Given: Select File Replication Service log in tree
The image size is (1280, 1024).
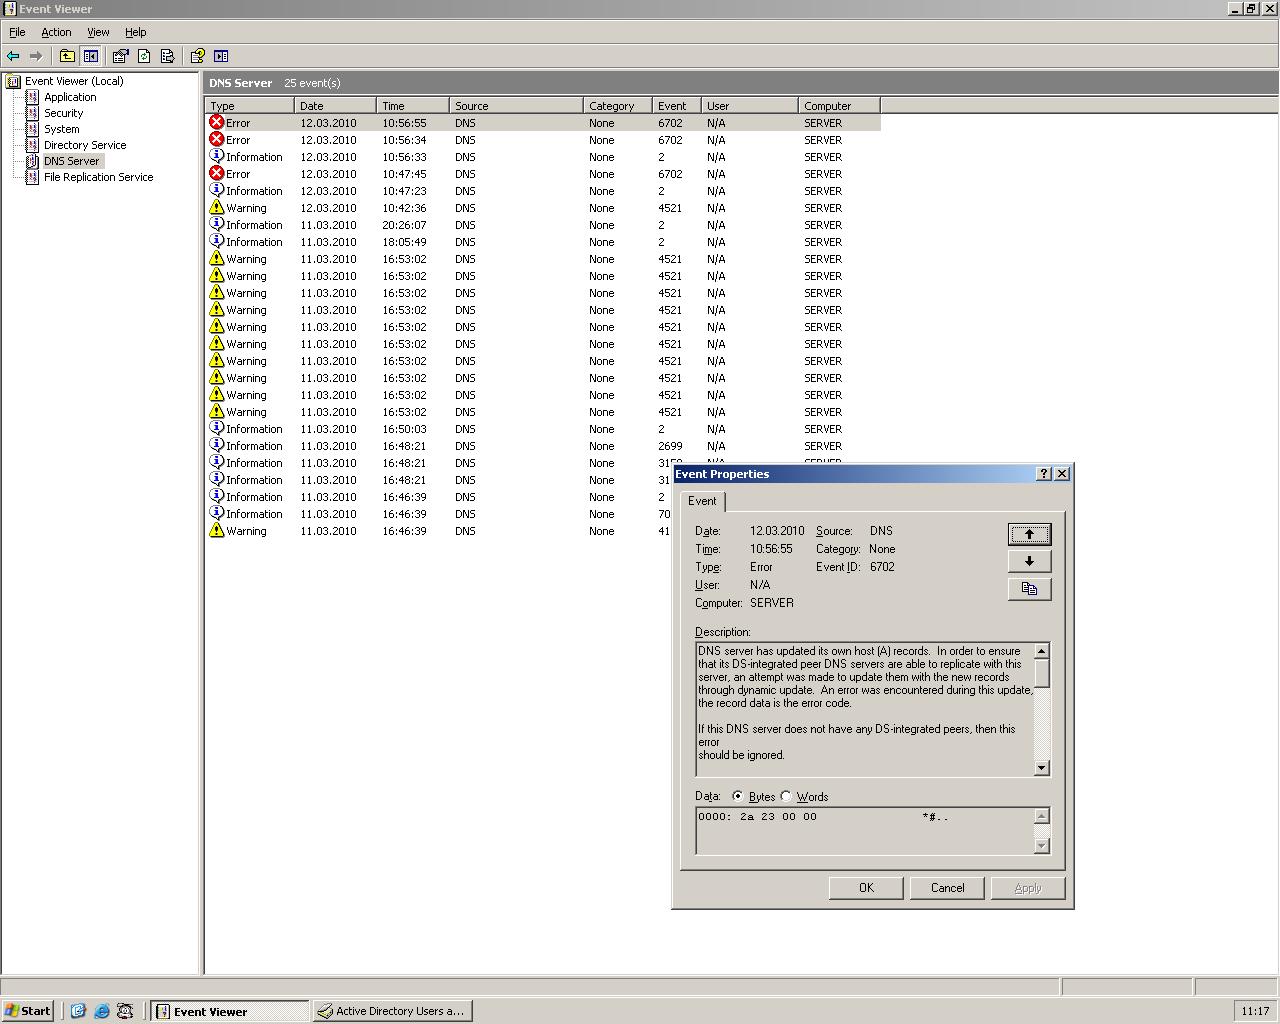Looking at the screenshot, I should [98, 177].
